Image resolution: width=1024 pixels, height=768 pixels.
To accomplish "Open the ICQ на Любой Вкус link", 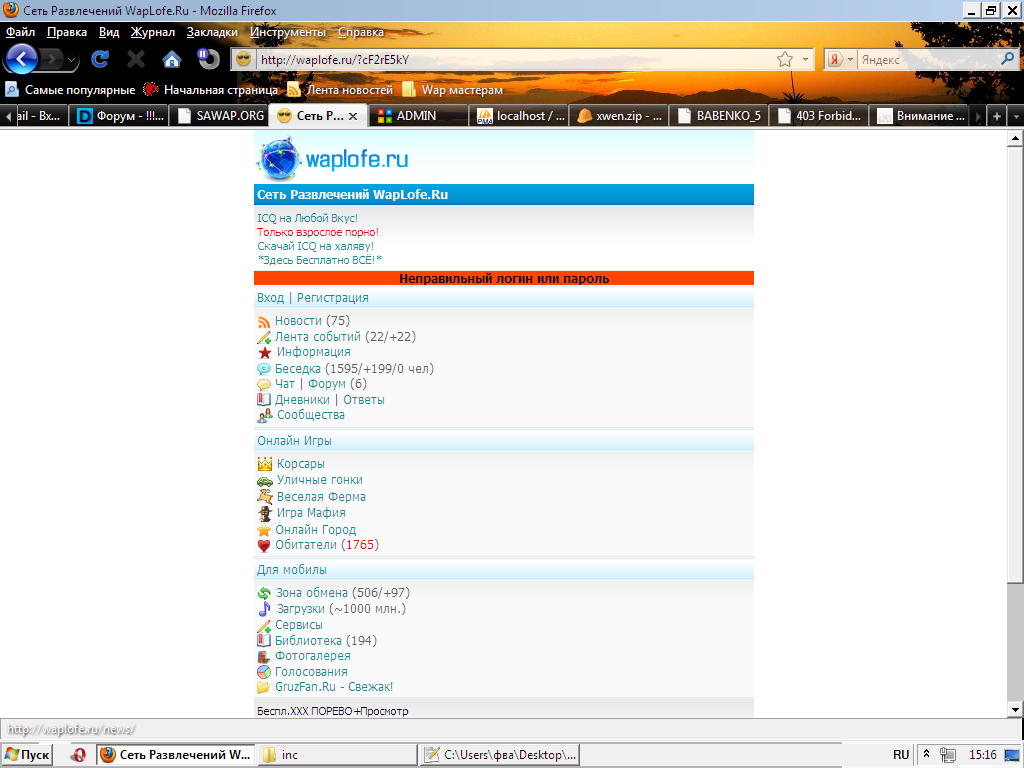I will (307, 218).
